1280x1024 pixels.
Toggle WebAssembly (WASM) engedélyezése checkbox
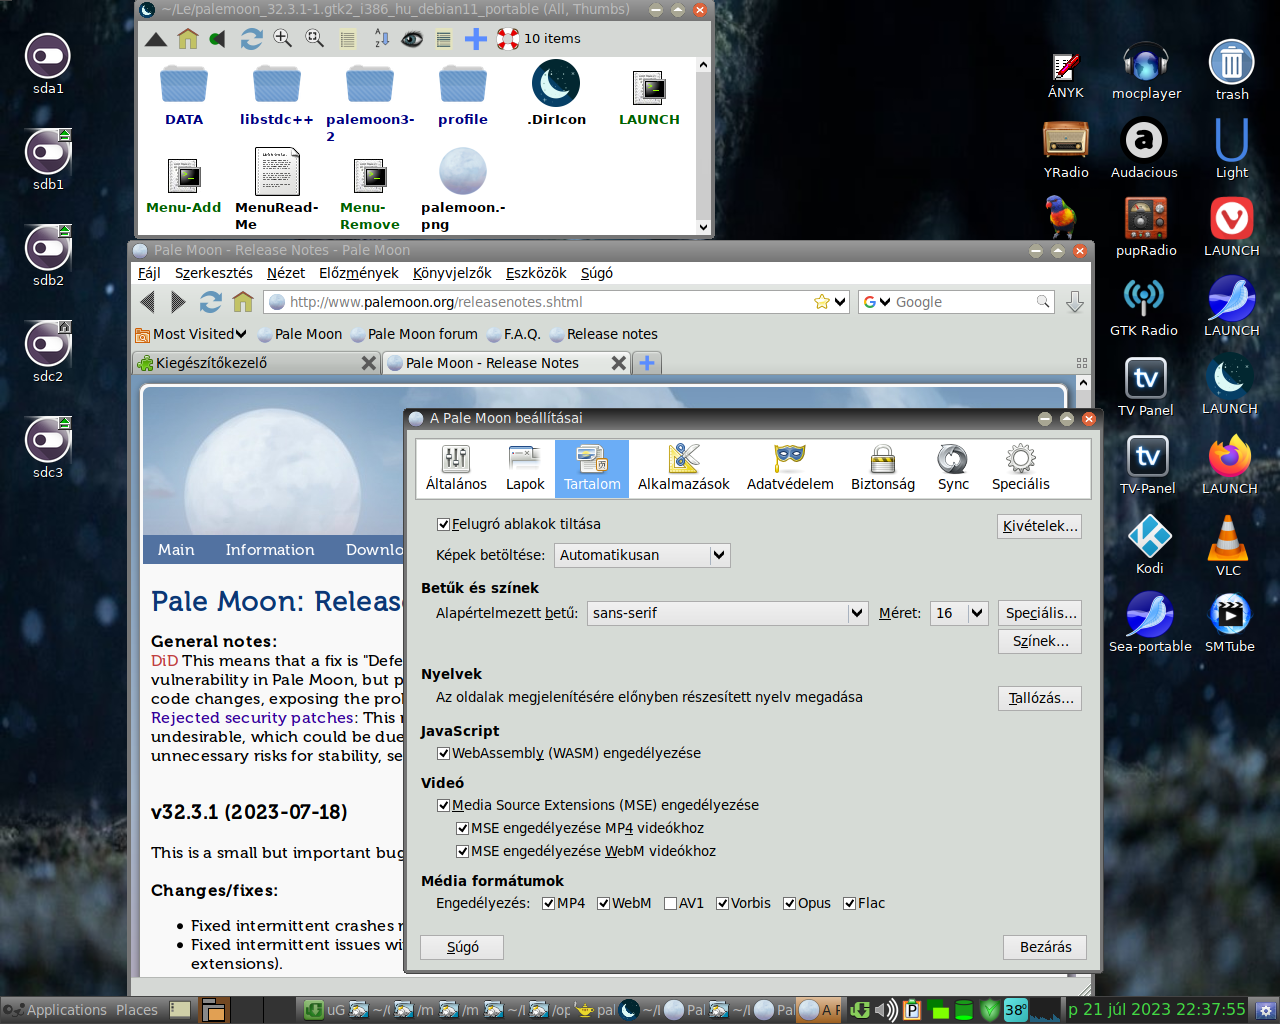(x=443, y=753)
